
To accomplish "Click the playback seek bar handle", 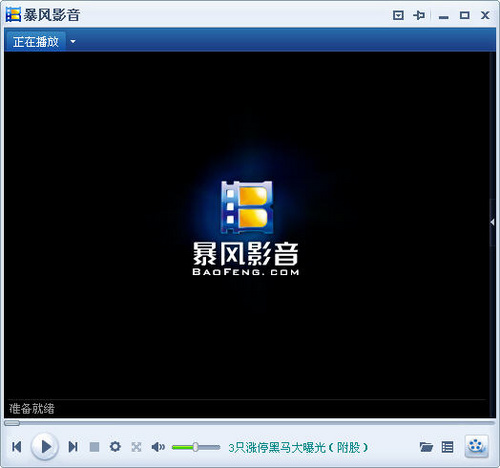I will 12,423.
